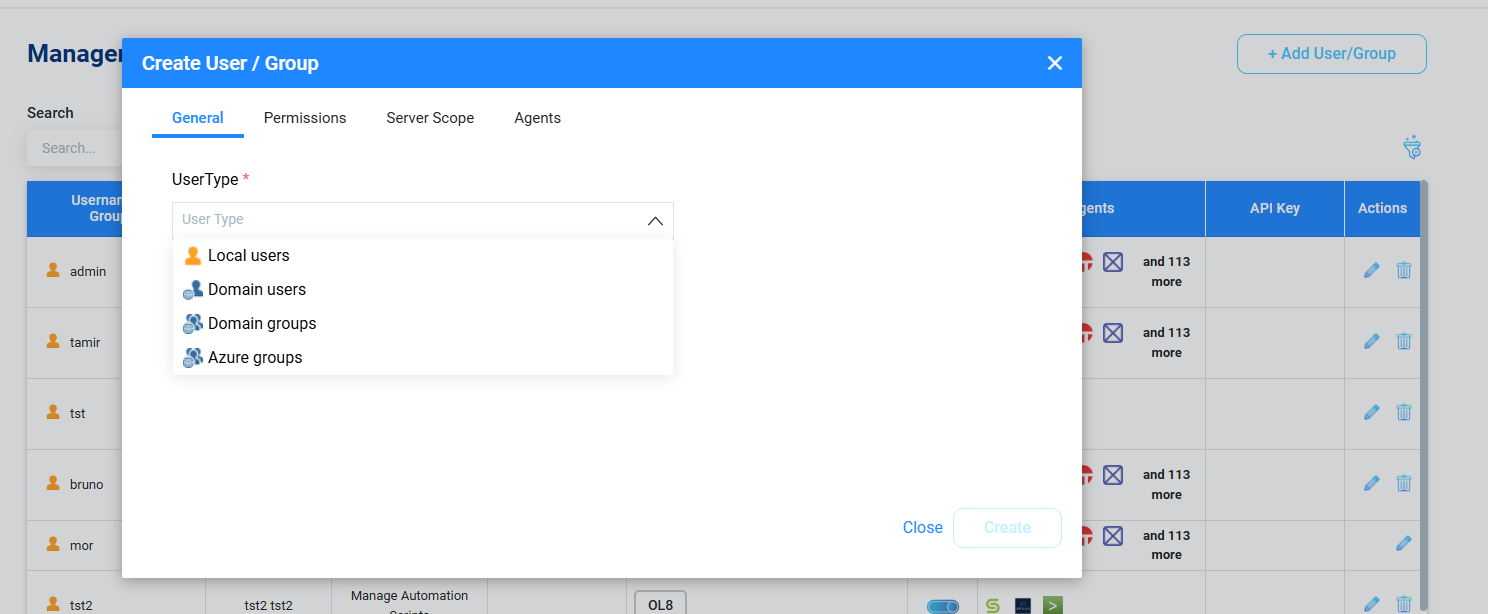Viewport: 1488px width, 614px height.
Task: Click the edit pencil for admin row
Action: click(1372, 270)
